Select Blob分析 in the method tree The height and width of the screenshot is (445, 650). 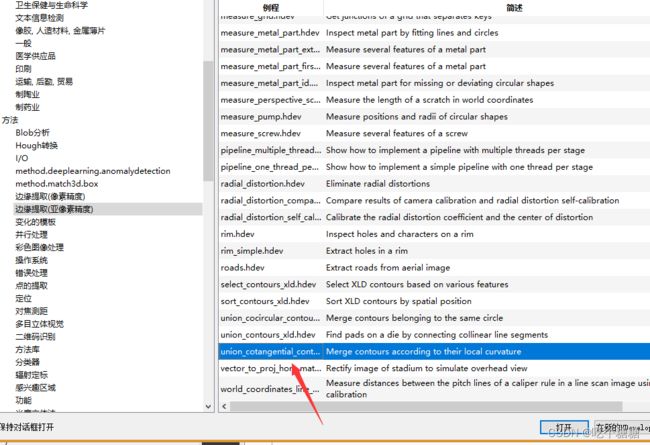pyautogui.click(x=32, y=132)
